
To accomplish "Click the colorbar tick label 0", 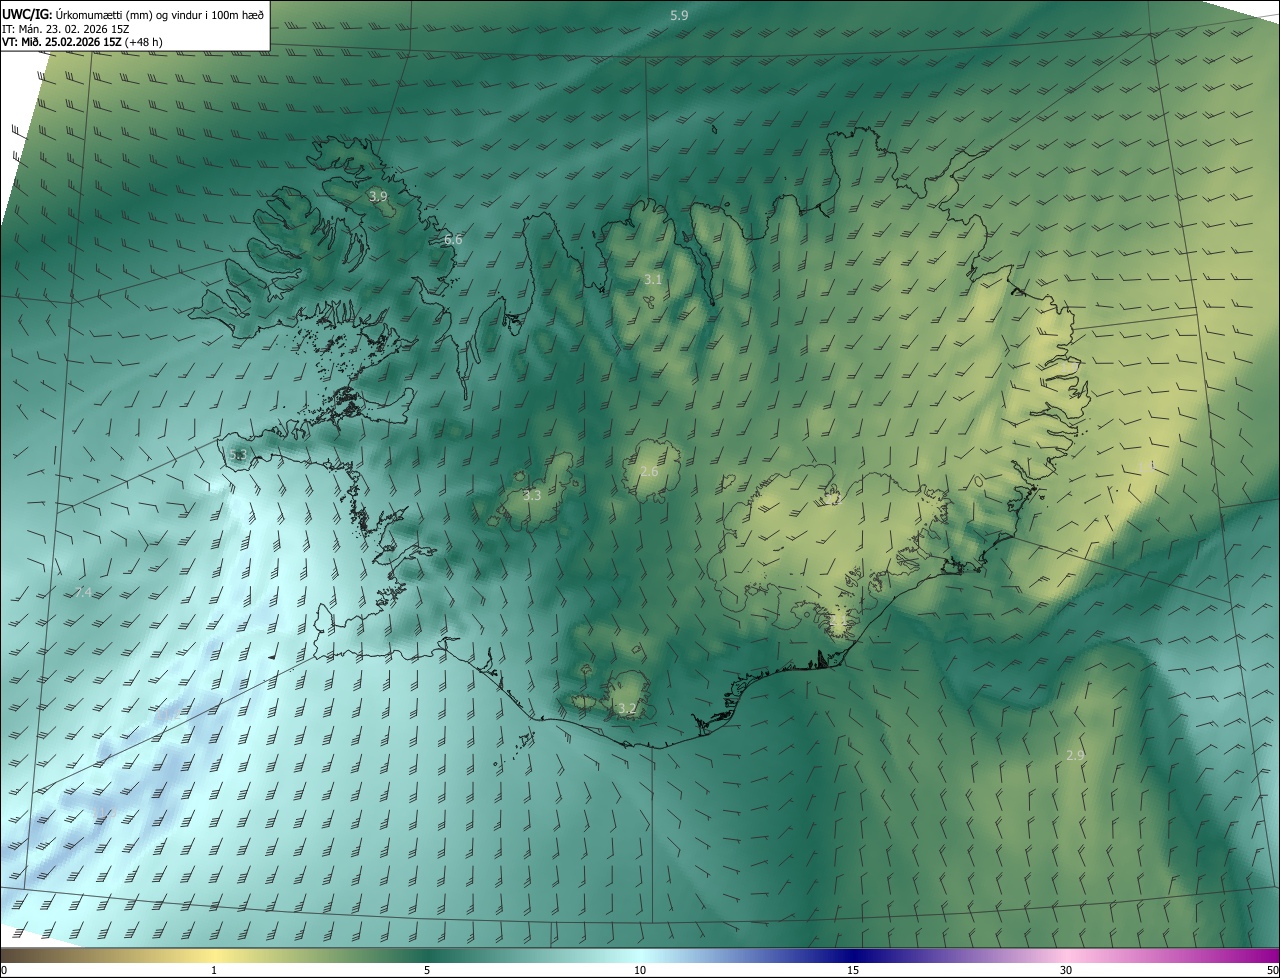I will point(4,970).
